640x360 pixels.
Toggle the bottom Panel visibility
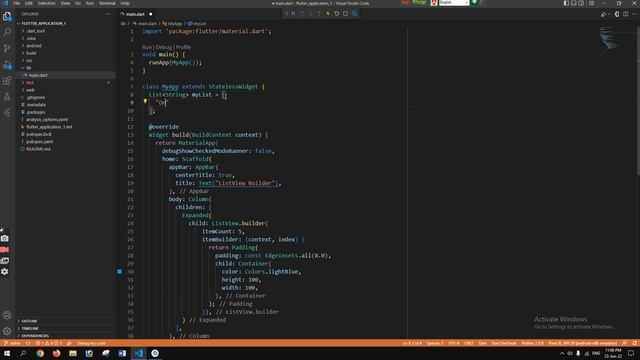(574, 3)
